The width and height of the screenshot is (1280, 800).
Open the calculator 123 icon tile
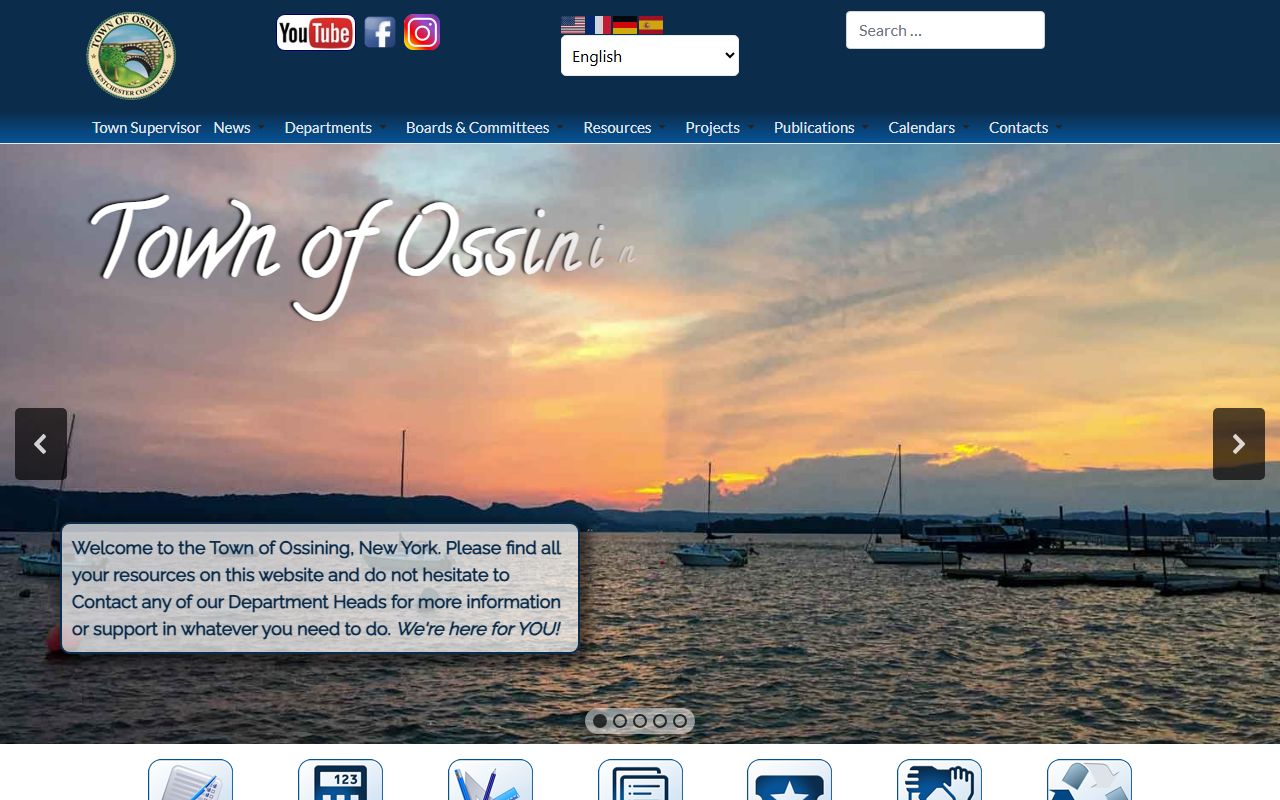pos(340,780)
